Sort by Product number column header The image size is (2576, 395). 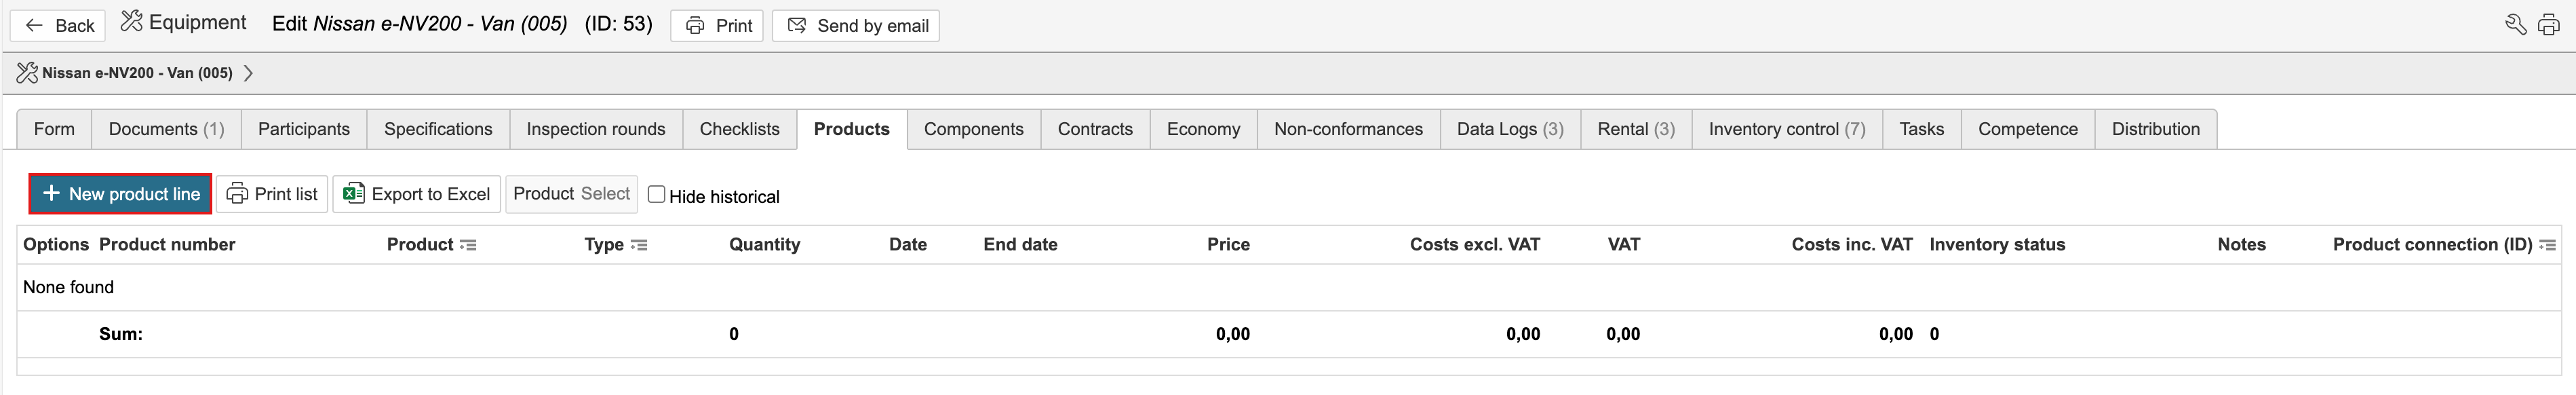167,245
